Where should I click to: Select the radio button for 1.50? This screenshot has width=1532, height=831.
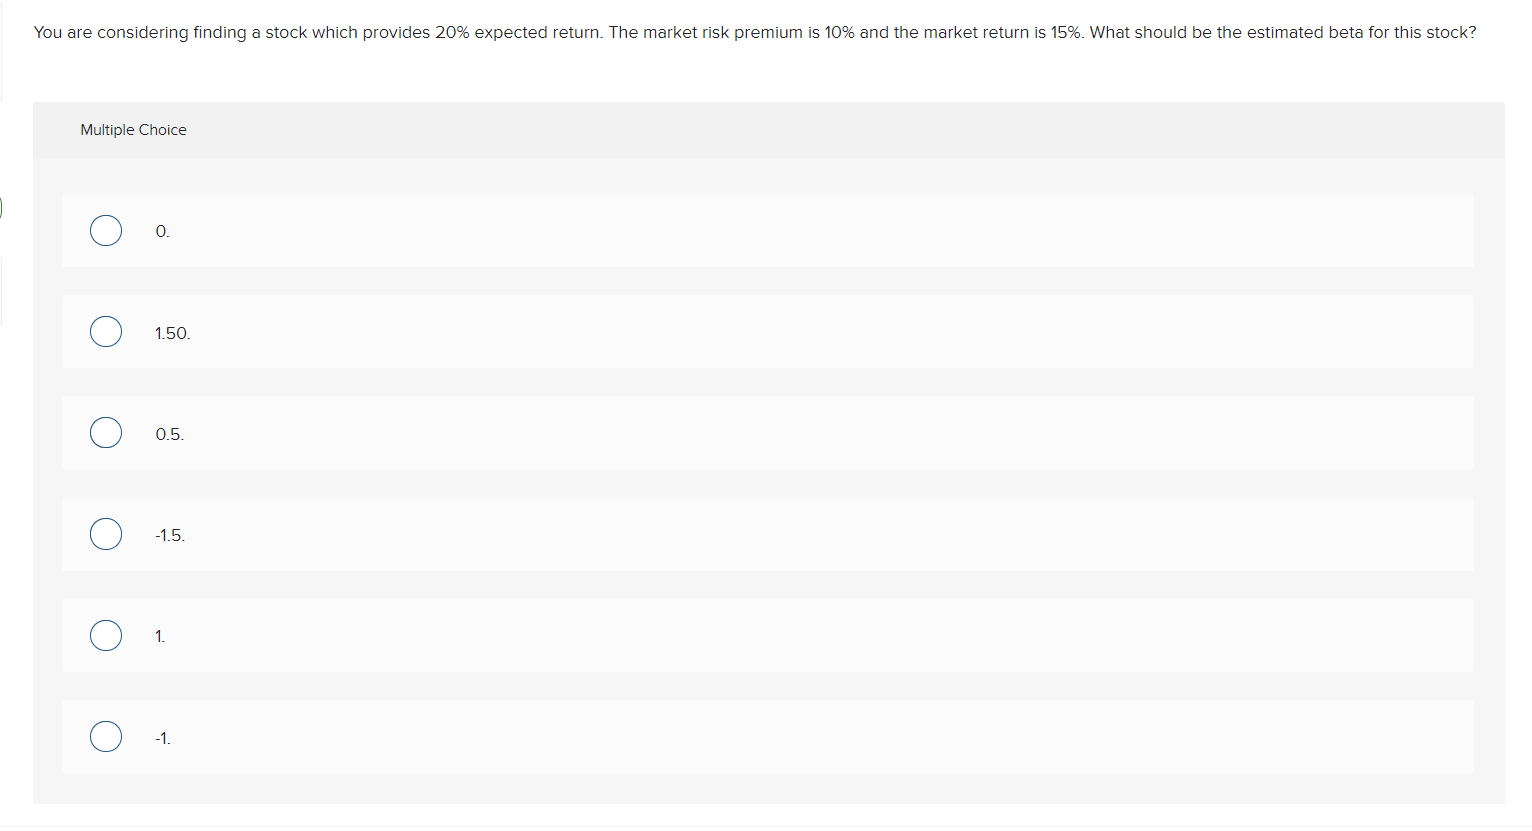point(105,331)
